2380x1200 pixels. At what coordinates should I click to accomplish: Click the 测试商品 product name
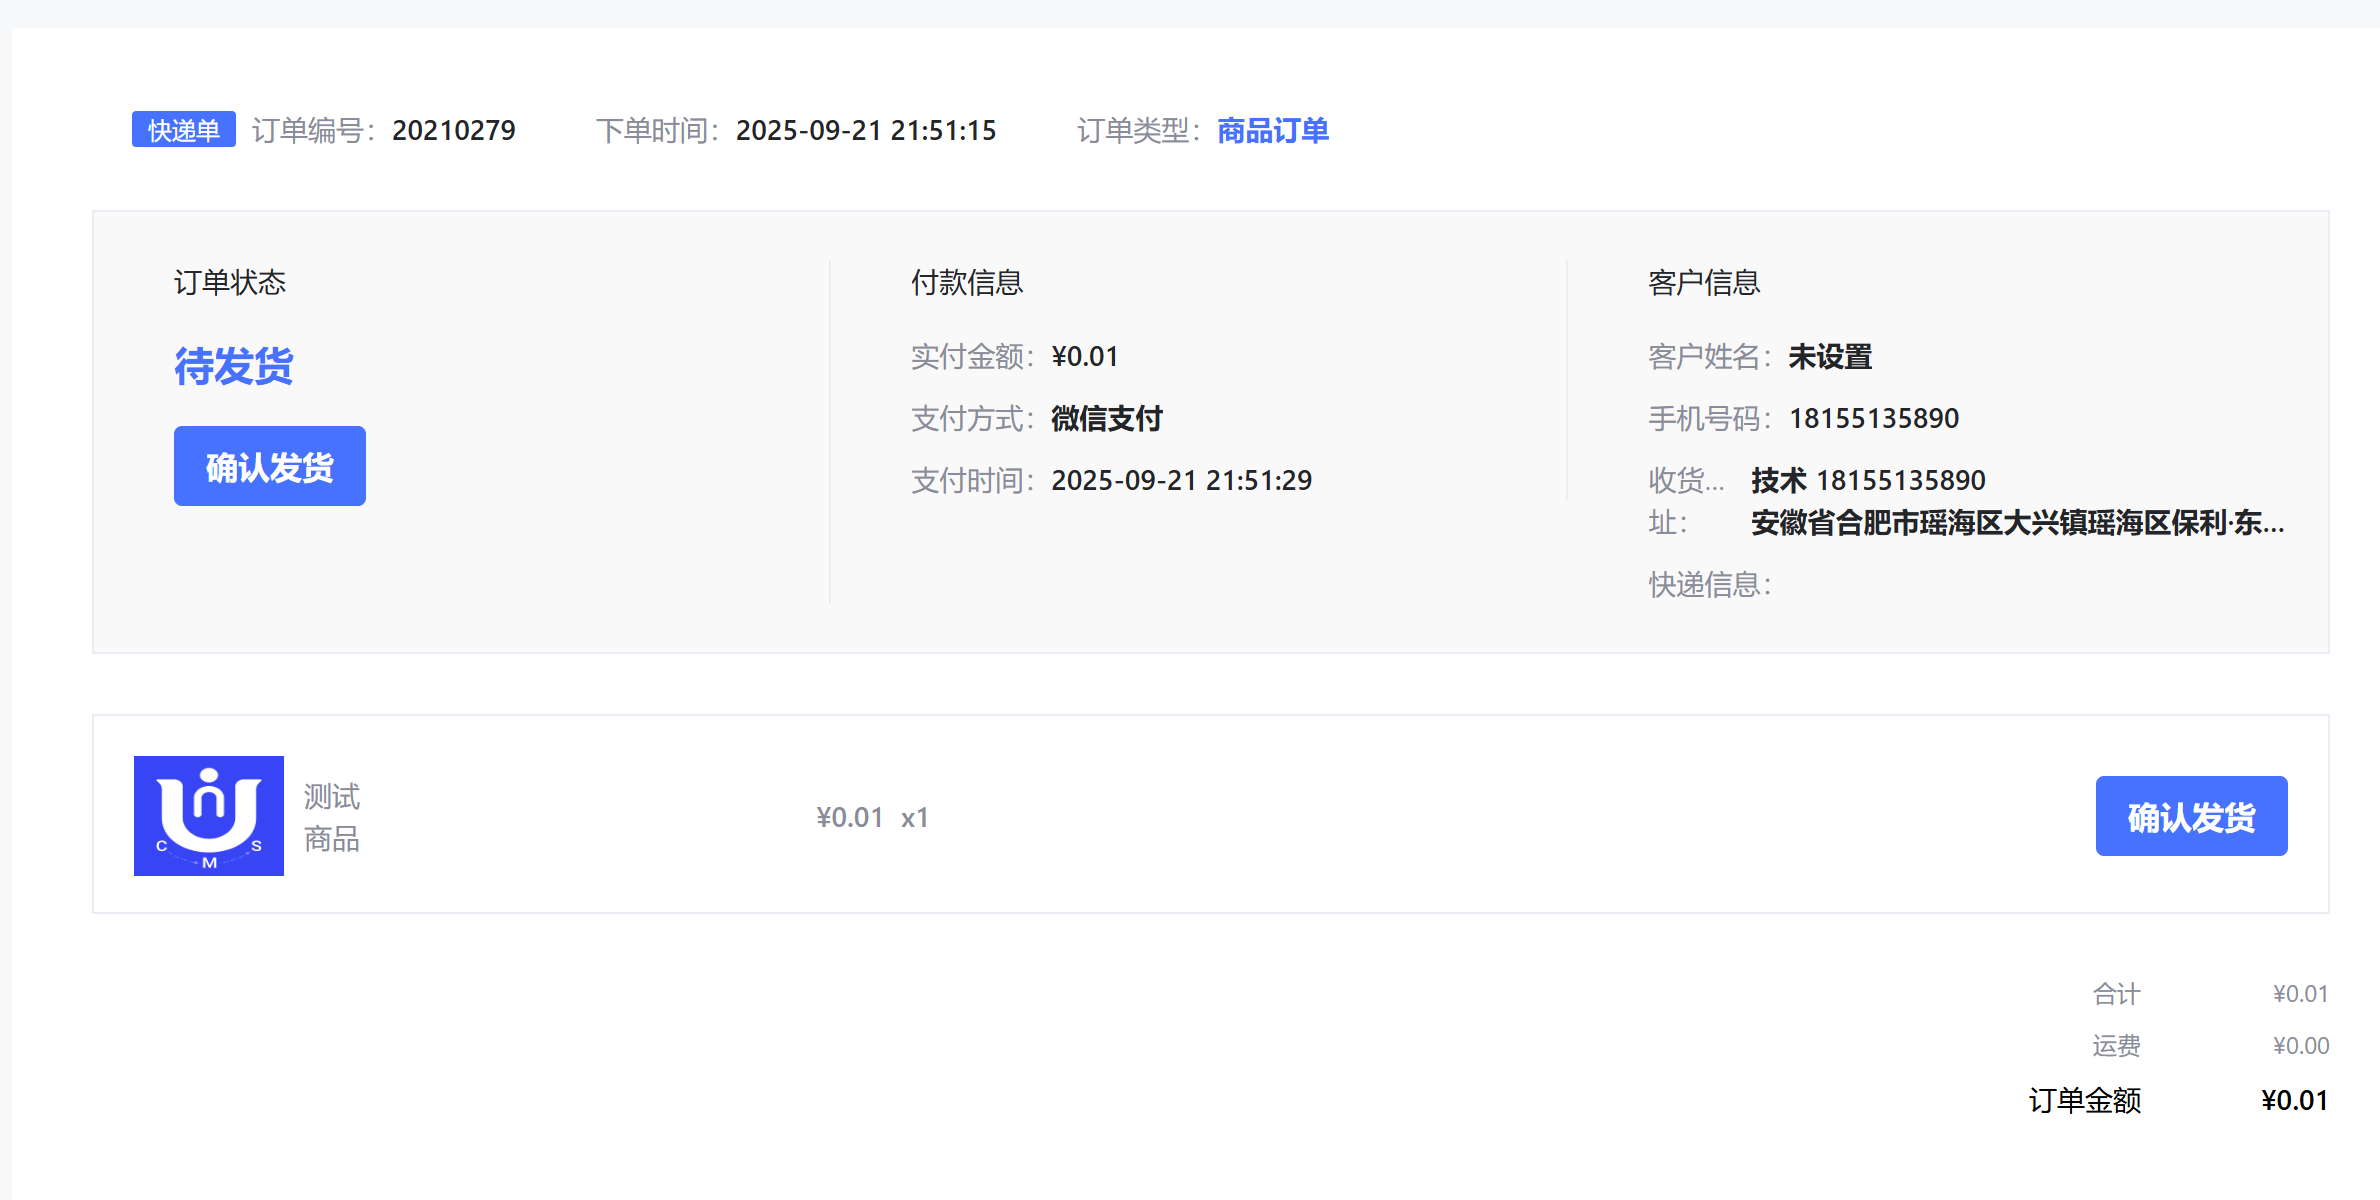[x=332, y=817]
